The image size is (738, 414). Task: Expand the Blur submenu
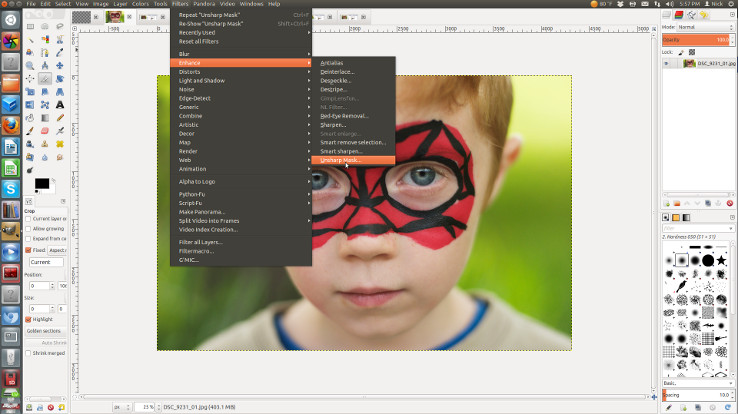coord(241,54)
